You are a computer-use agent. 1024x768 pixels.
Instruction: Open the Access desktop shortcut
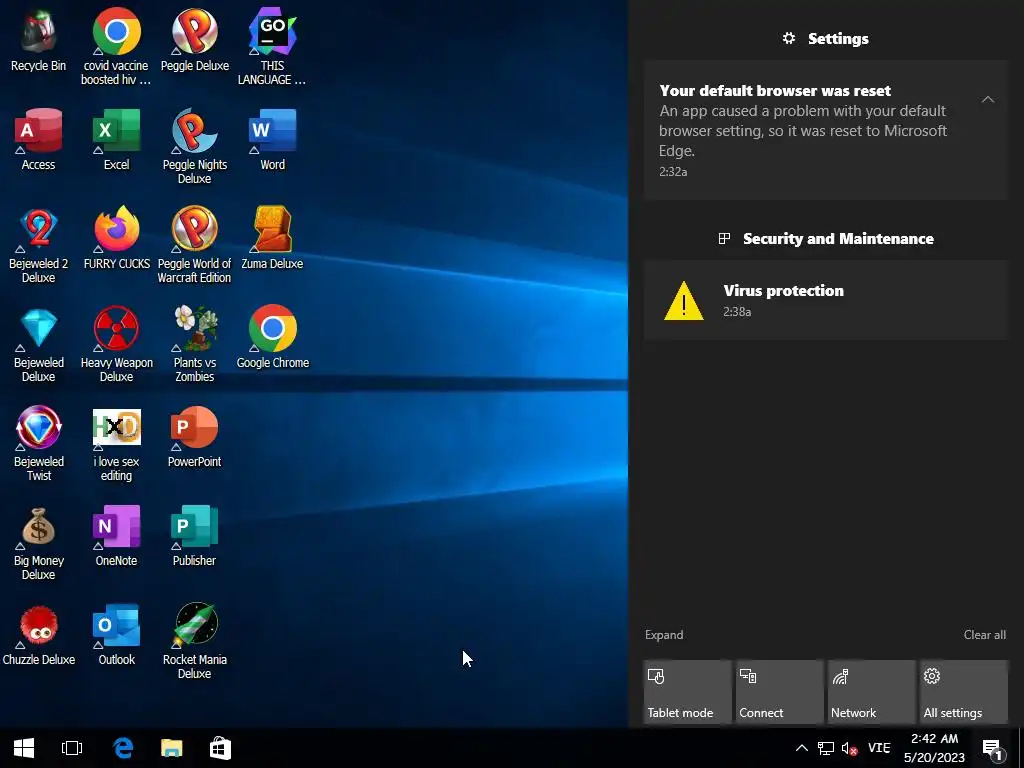click(39, 140)
